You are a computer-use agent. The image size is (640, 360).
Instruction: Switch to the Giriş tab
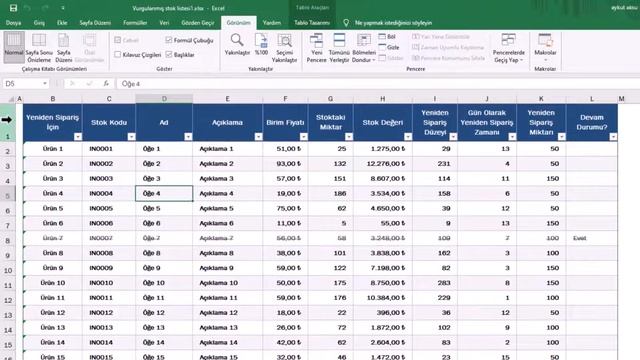pyautogui.click(x=39, y=23)
